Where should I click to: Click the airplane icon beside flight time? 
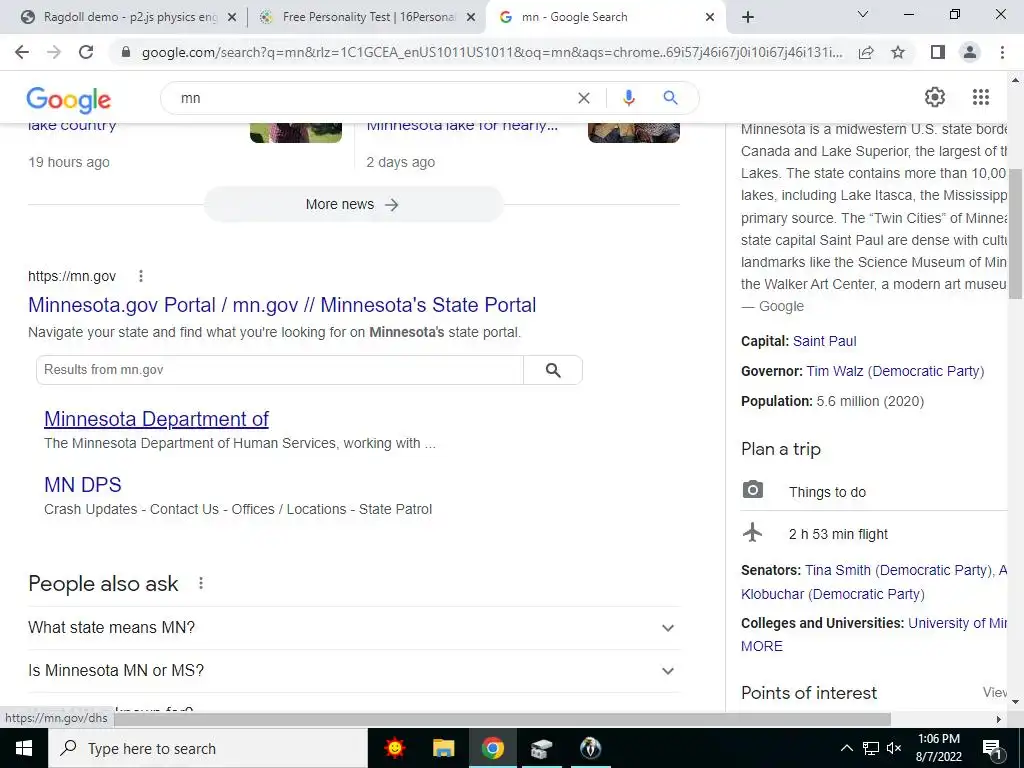[x=752, y=532]
